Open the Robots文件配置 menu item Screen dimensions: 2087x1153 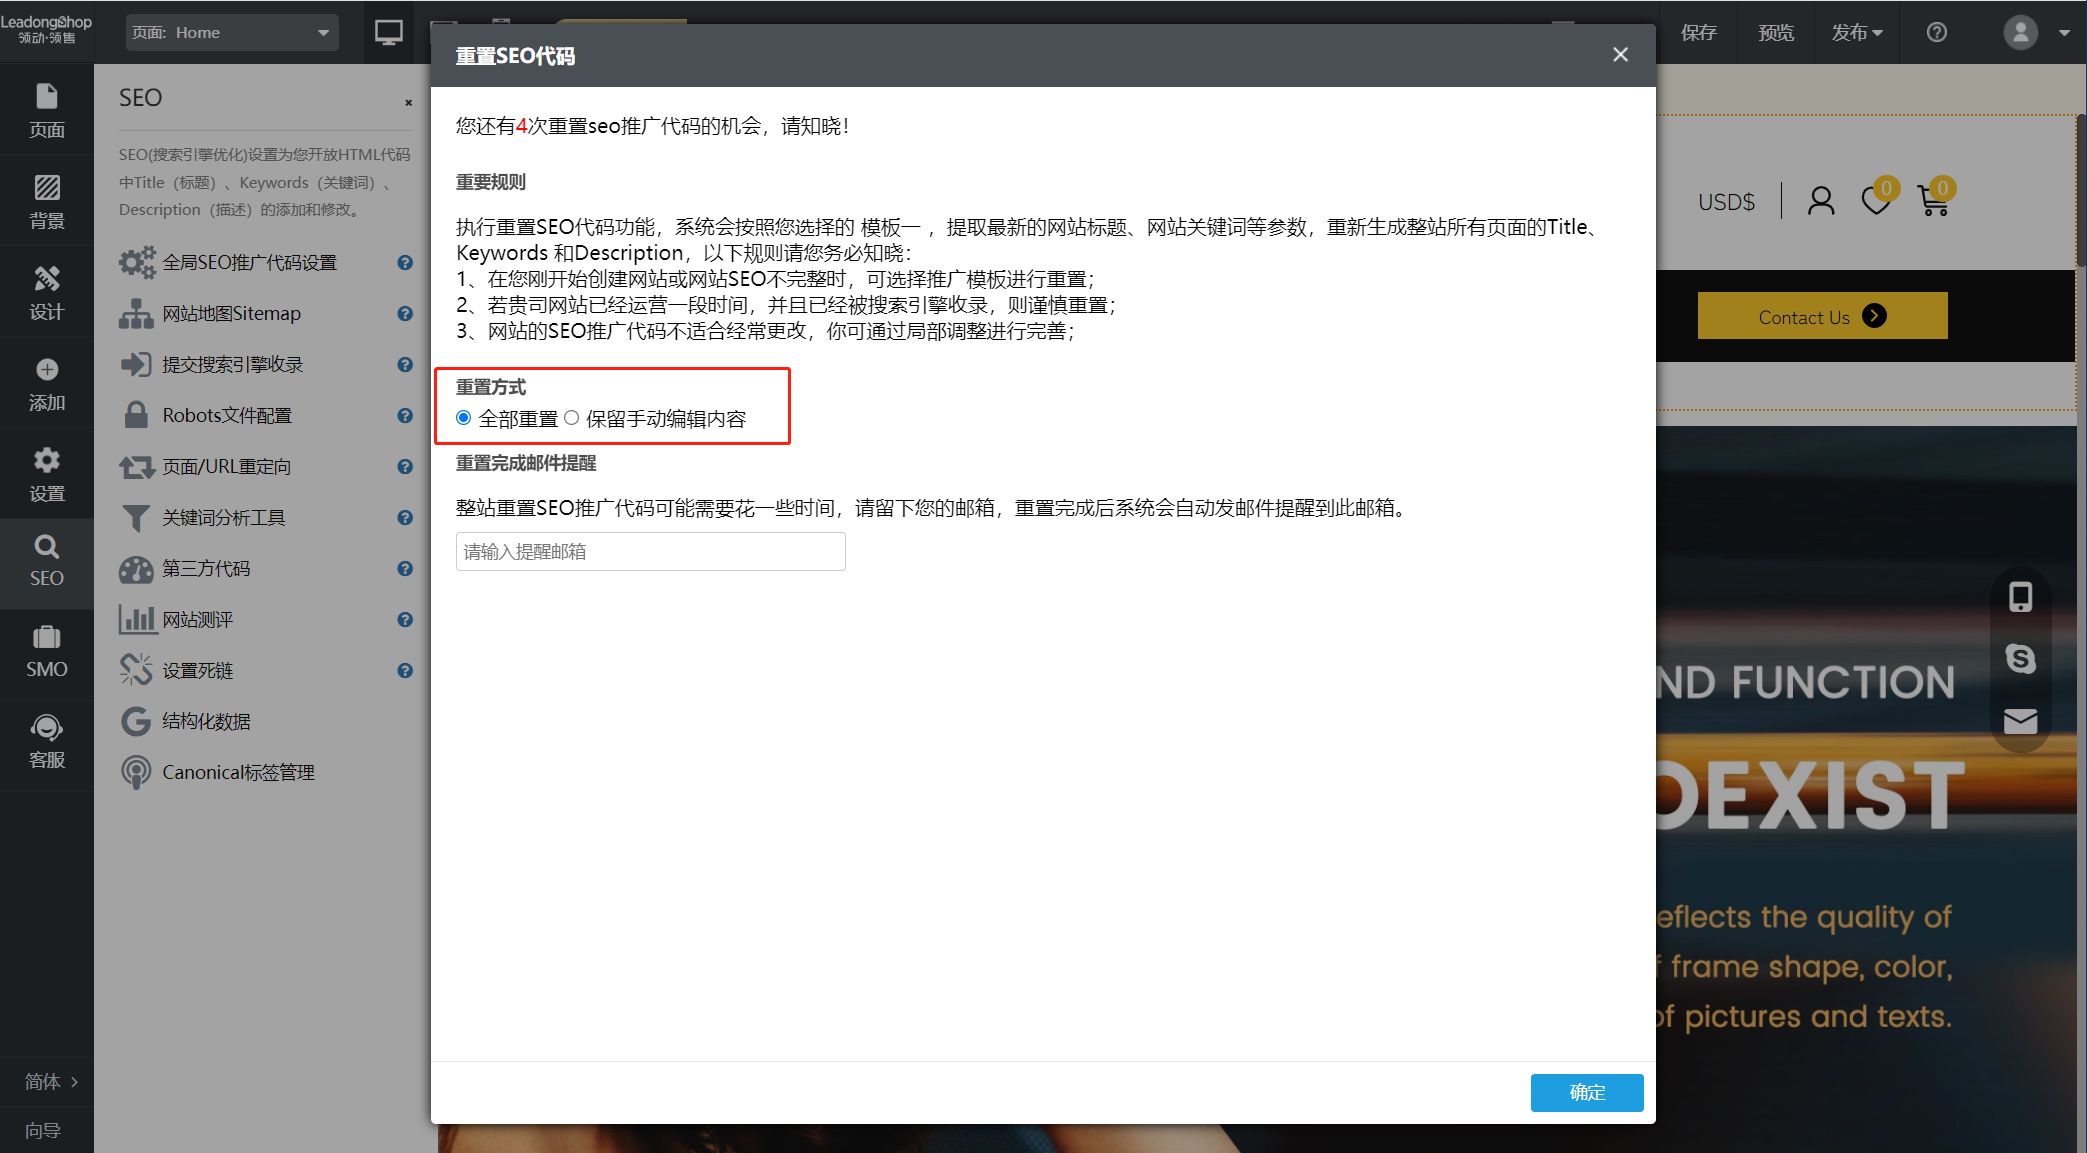click(x=227, y=415)
